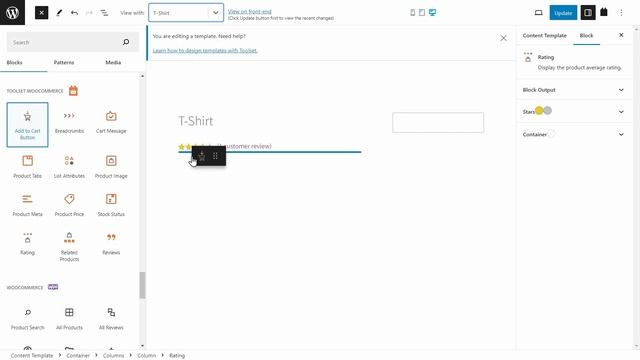Select Content Template in breadcrumb

(x=32, y=356)
